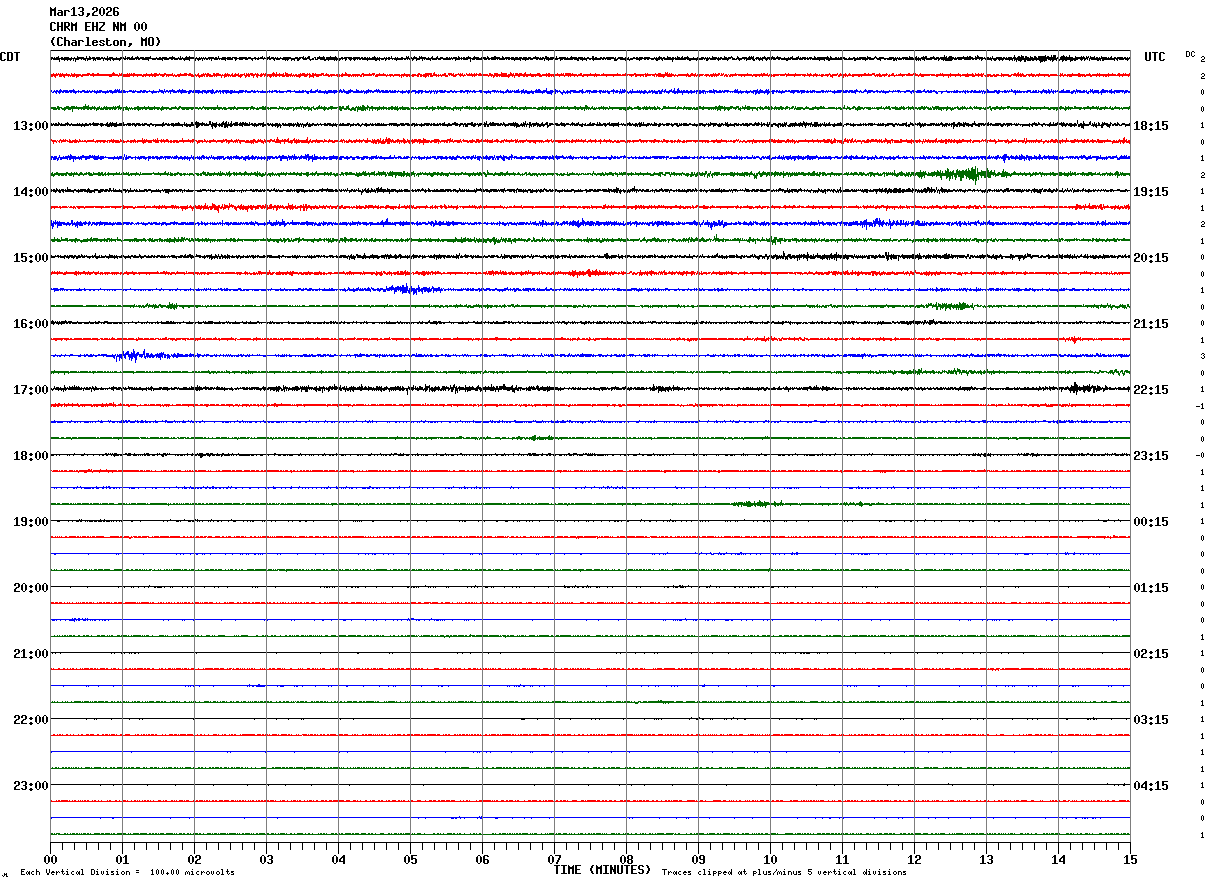Click the 19:15 UTC time label
This screenshot has width=1210, height=886.
pos(1151,192)
